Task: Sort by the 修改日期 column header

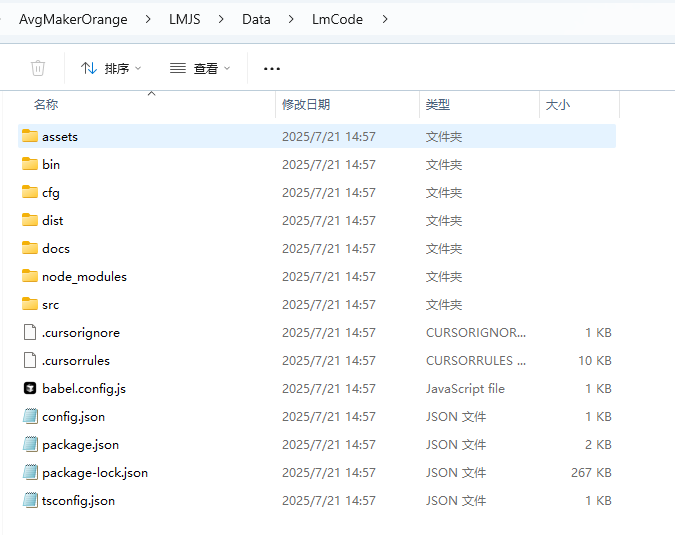Action: coord(306,104)
